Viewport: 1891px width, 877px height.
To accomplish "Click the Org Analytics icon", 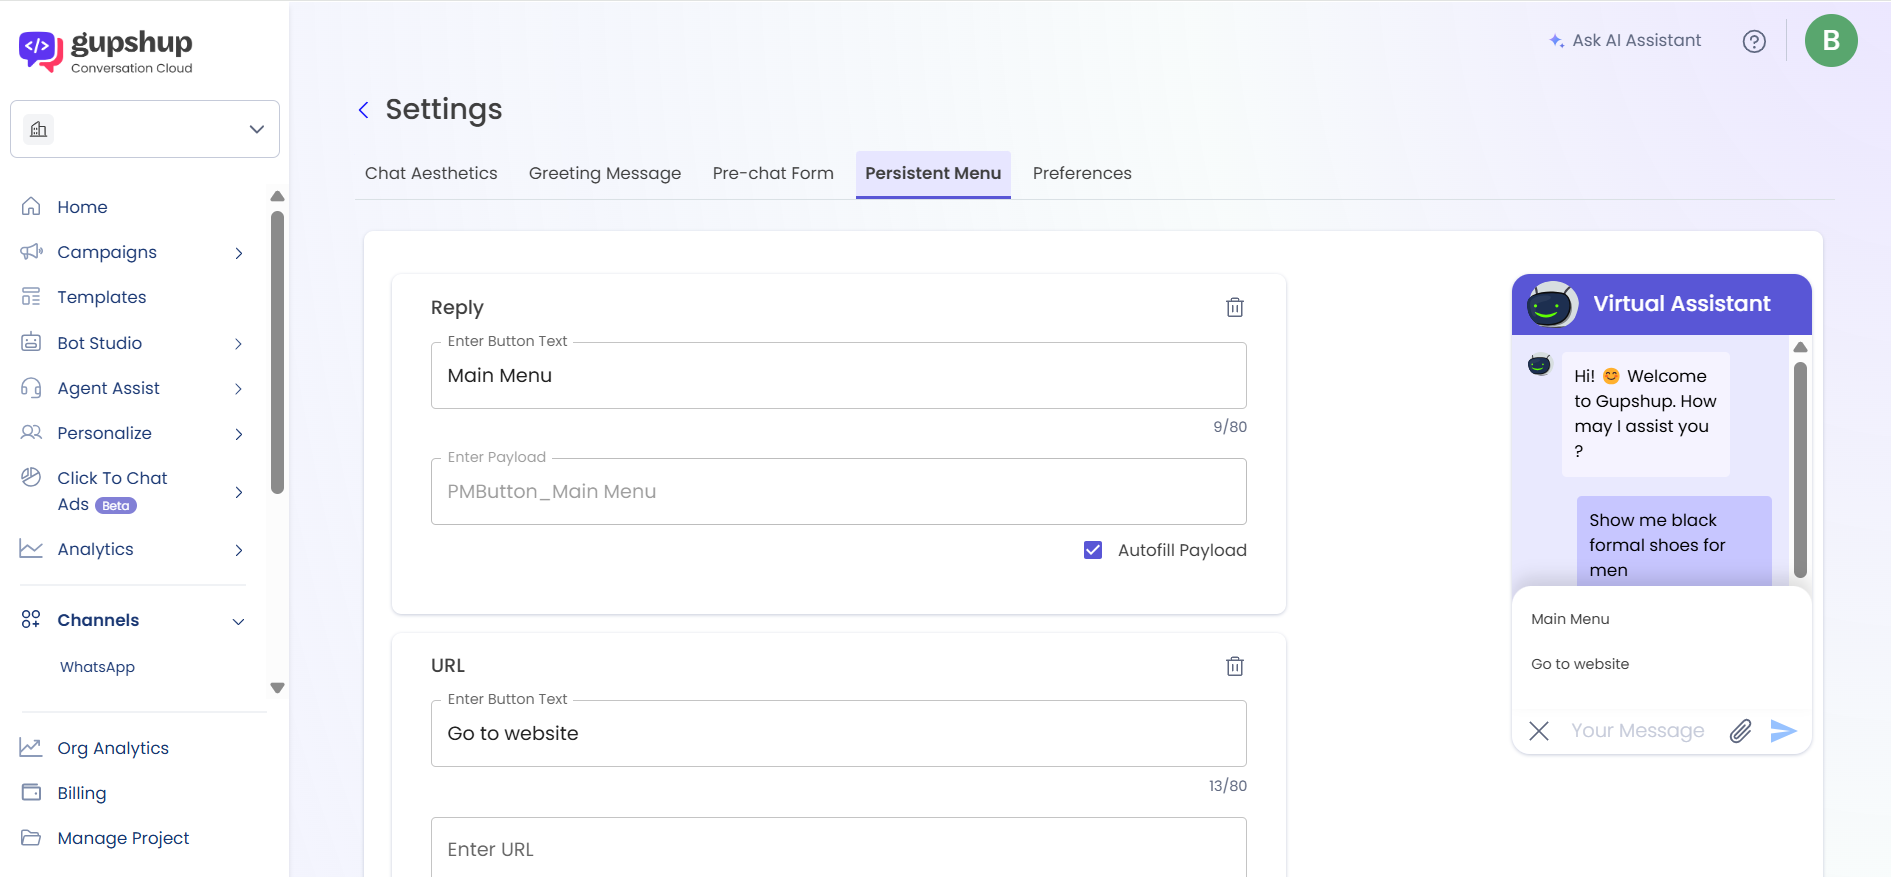I will coord(31,747).
